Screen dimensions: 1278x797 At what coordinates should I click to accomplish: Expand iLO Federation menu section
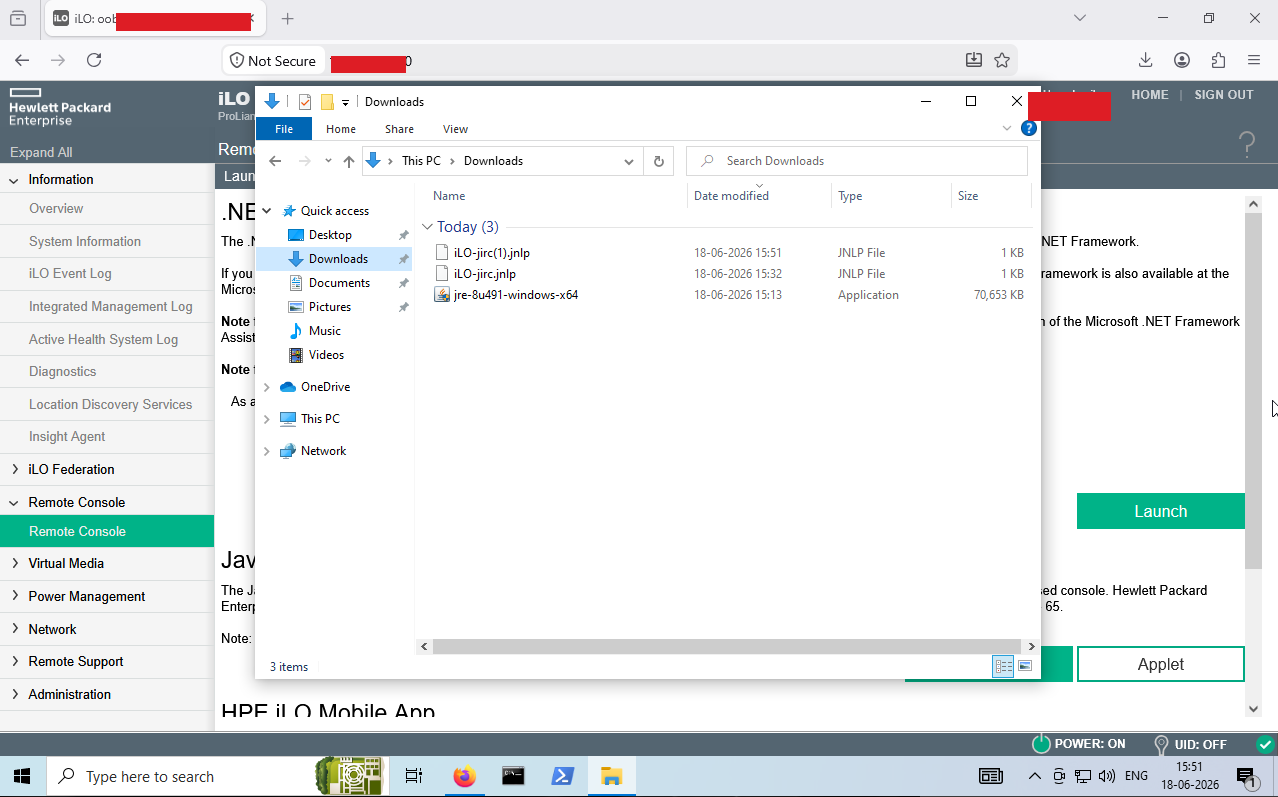tap(14, 469)
